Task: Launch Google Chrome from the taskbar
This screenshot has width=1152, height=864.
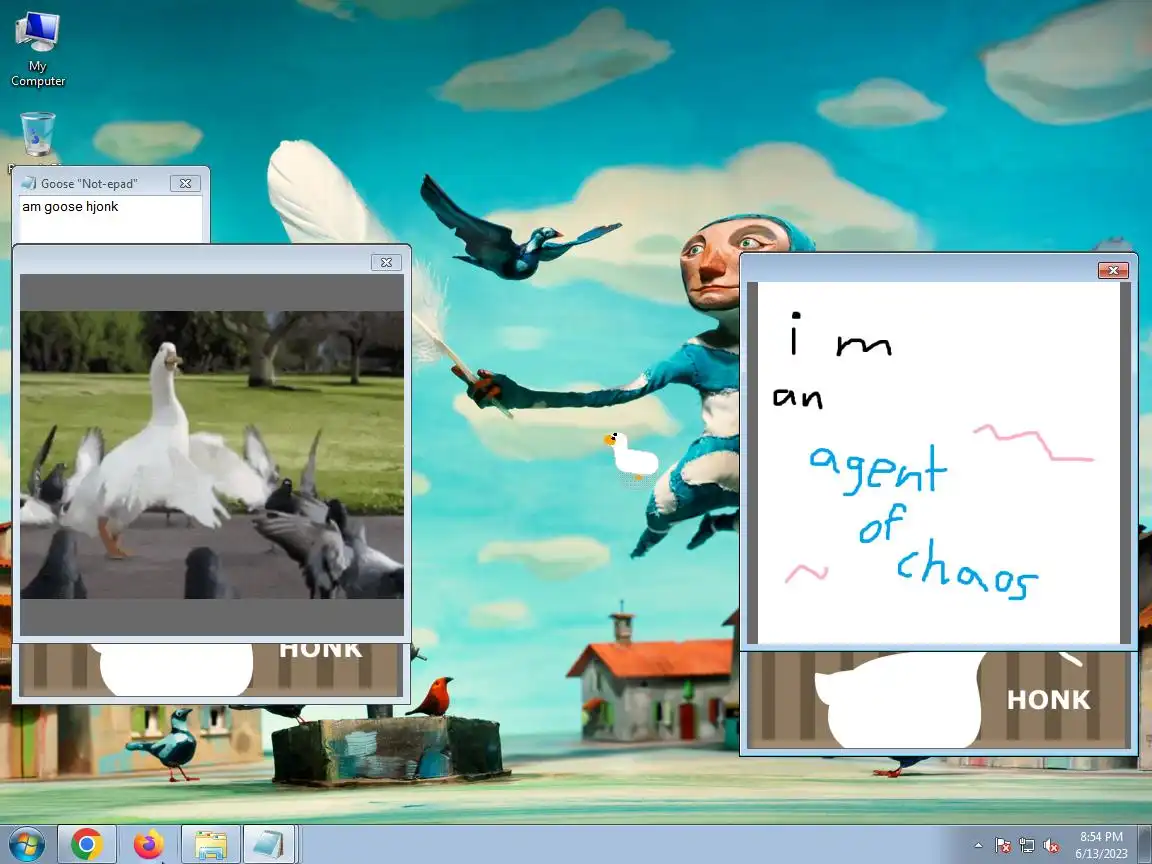Action: [87, 844]
